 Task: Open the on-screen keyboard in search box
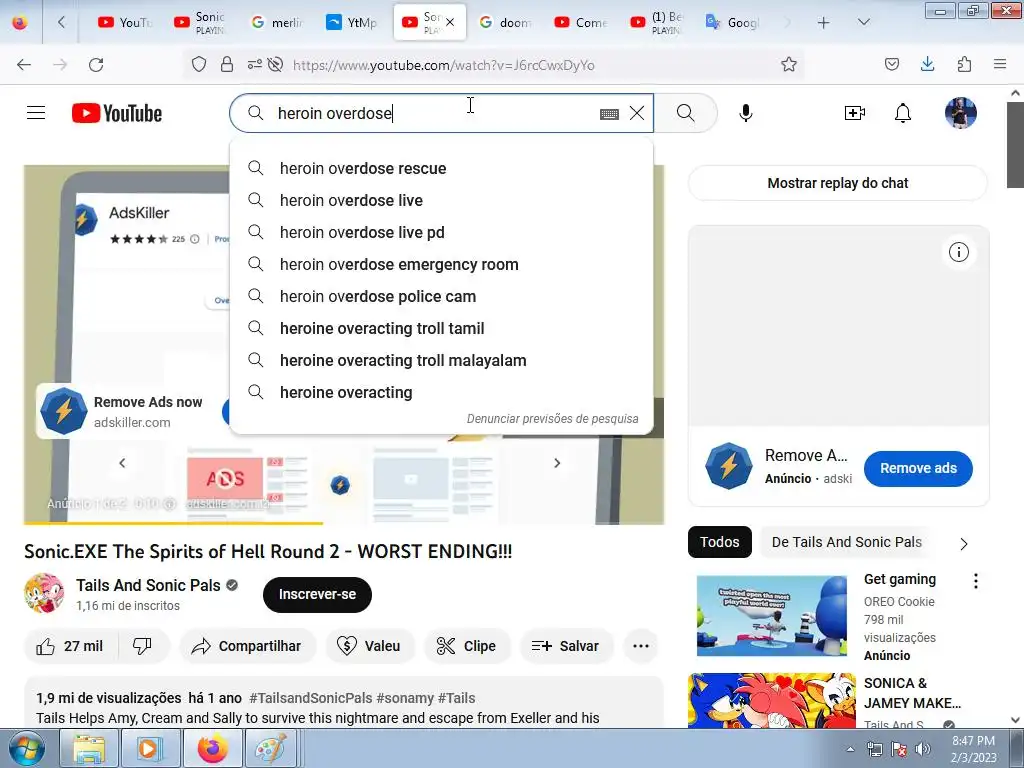pos(609,114)
